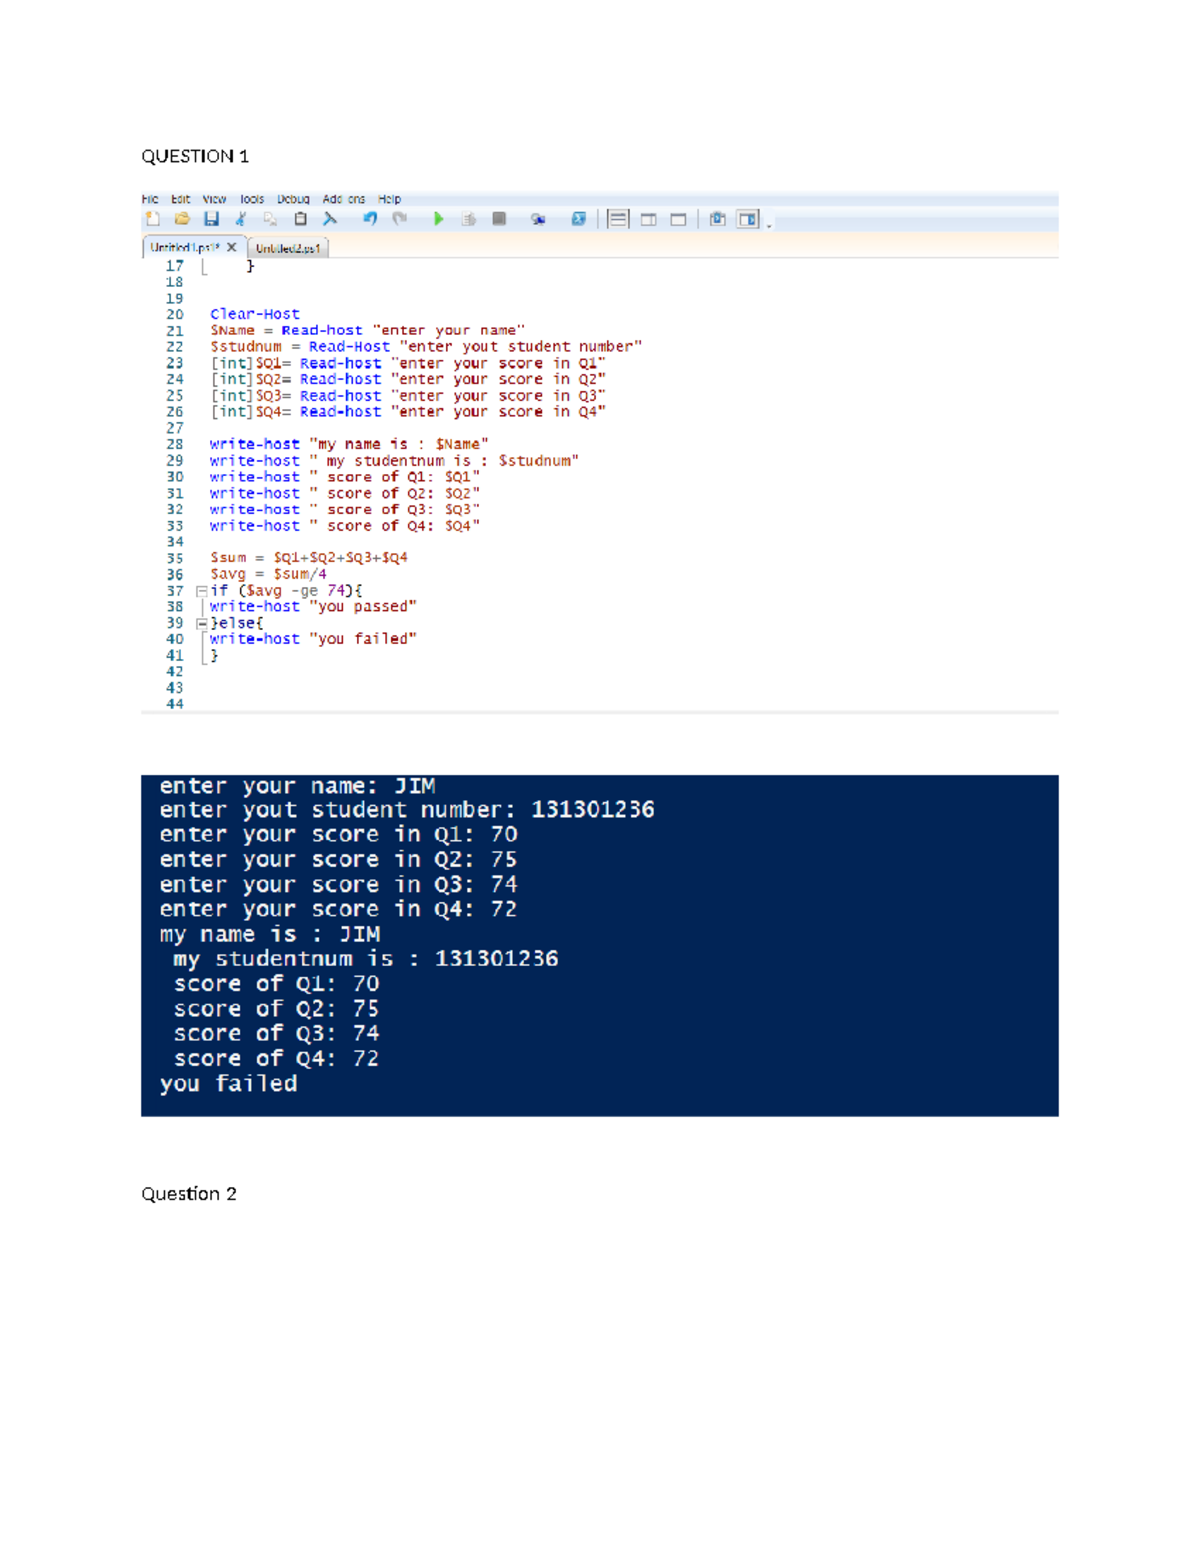Open toolbar overflow dropdown arrow
The width and height of the screenshot is (1200, 1553).
(769, 225)
